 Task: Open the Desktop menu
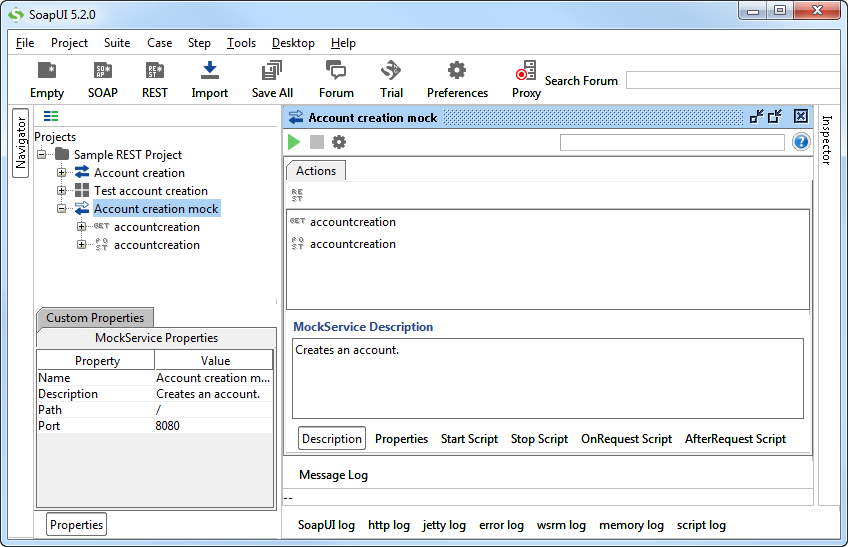click(293, 43)
